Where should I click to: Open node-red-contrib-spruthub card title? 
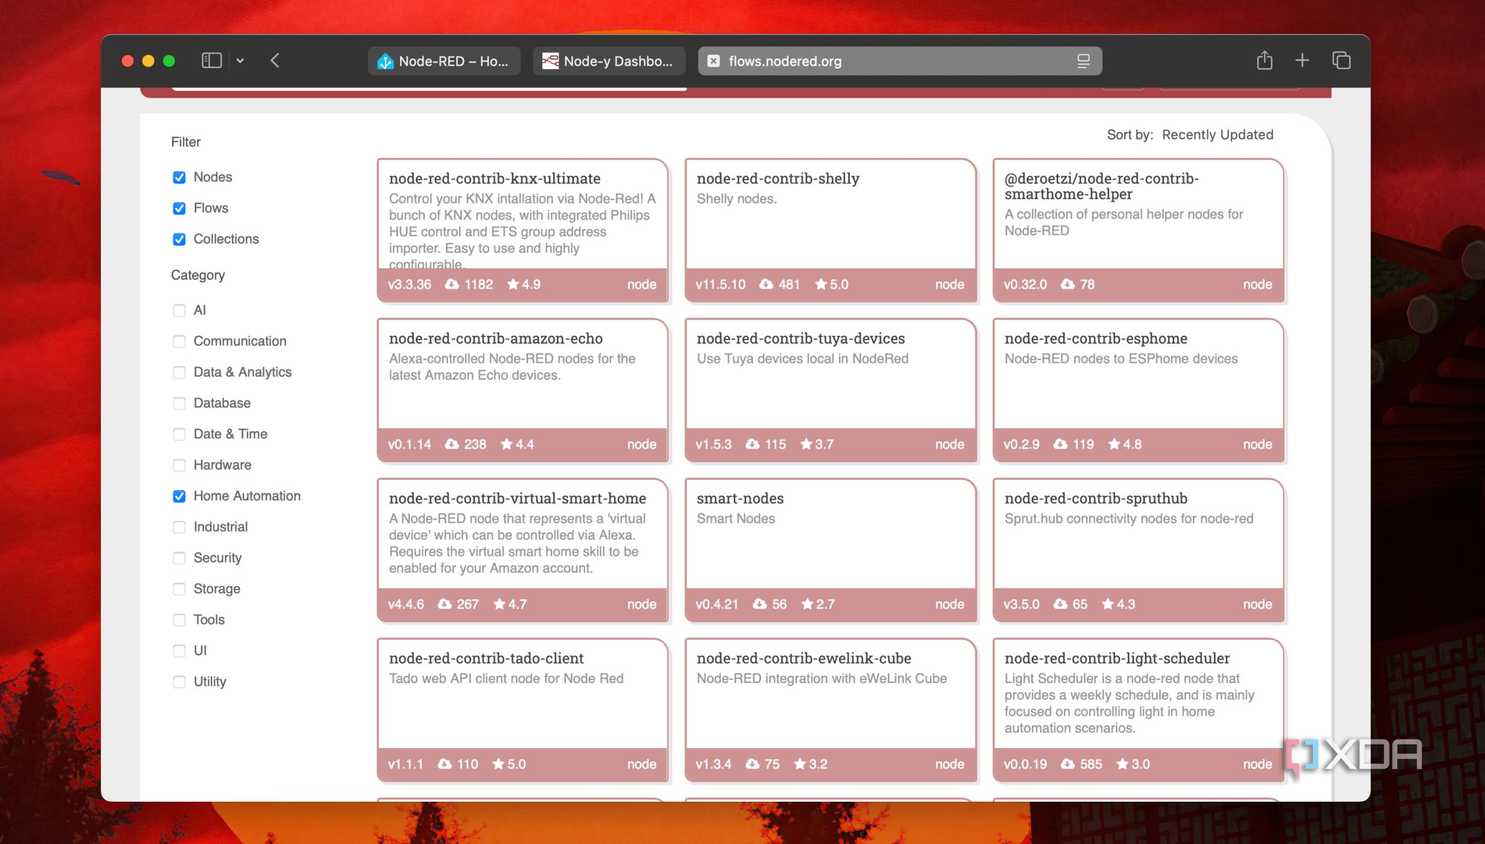(x=1096, y=498)
